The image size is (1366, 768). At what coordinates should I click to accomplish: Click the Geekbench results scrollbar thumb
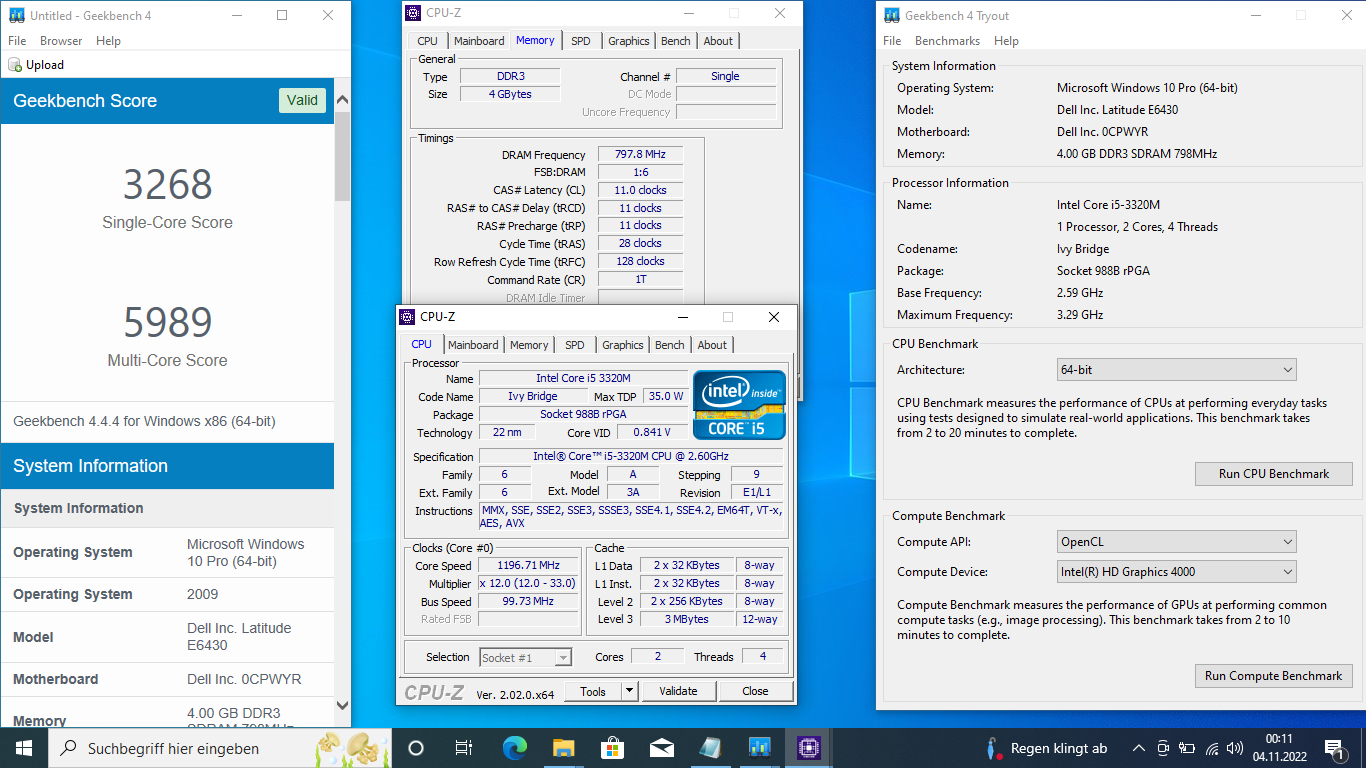point(342,155)
